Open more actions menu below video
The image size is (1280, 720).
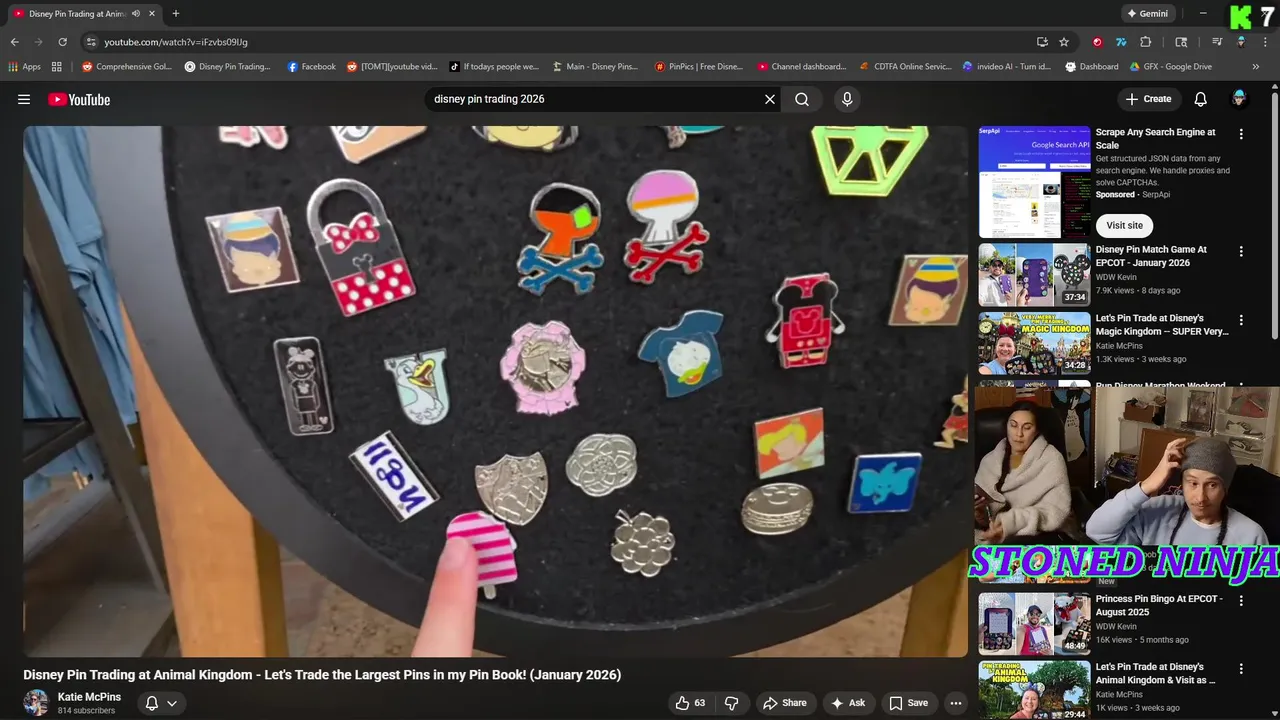956,703
